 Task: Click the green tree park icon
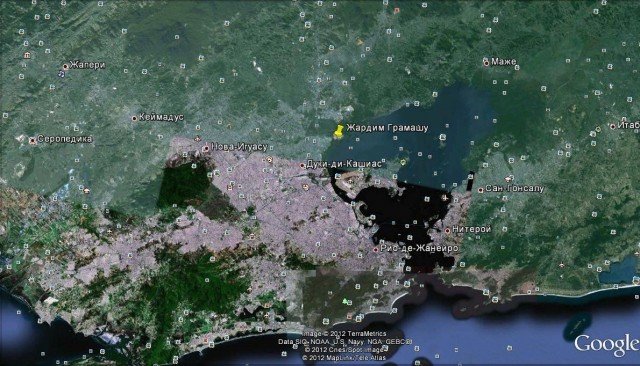[346, 302]
